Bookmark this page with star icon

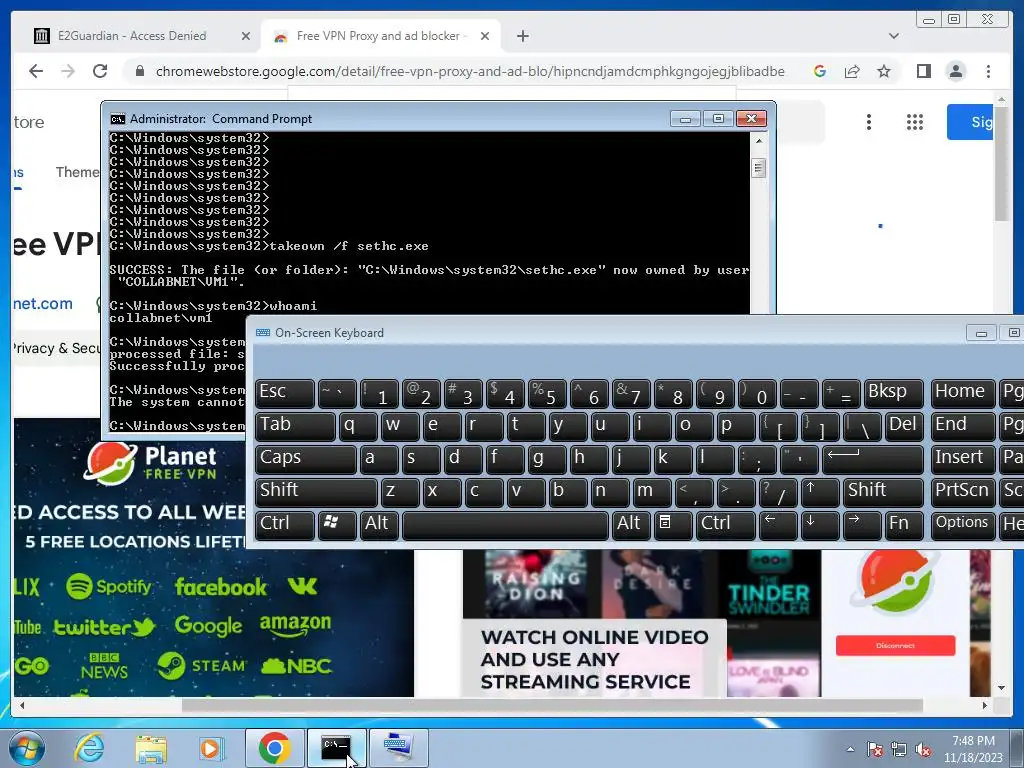(884, 71)
